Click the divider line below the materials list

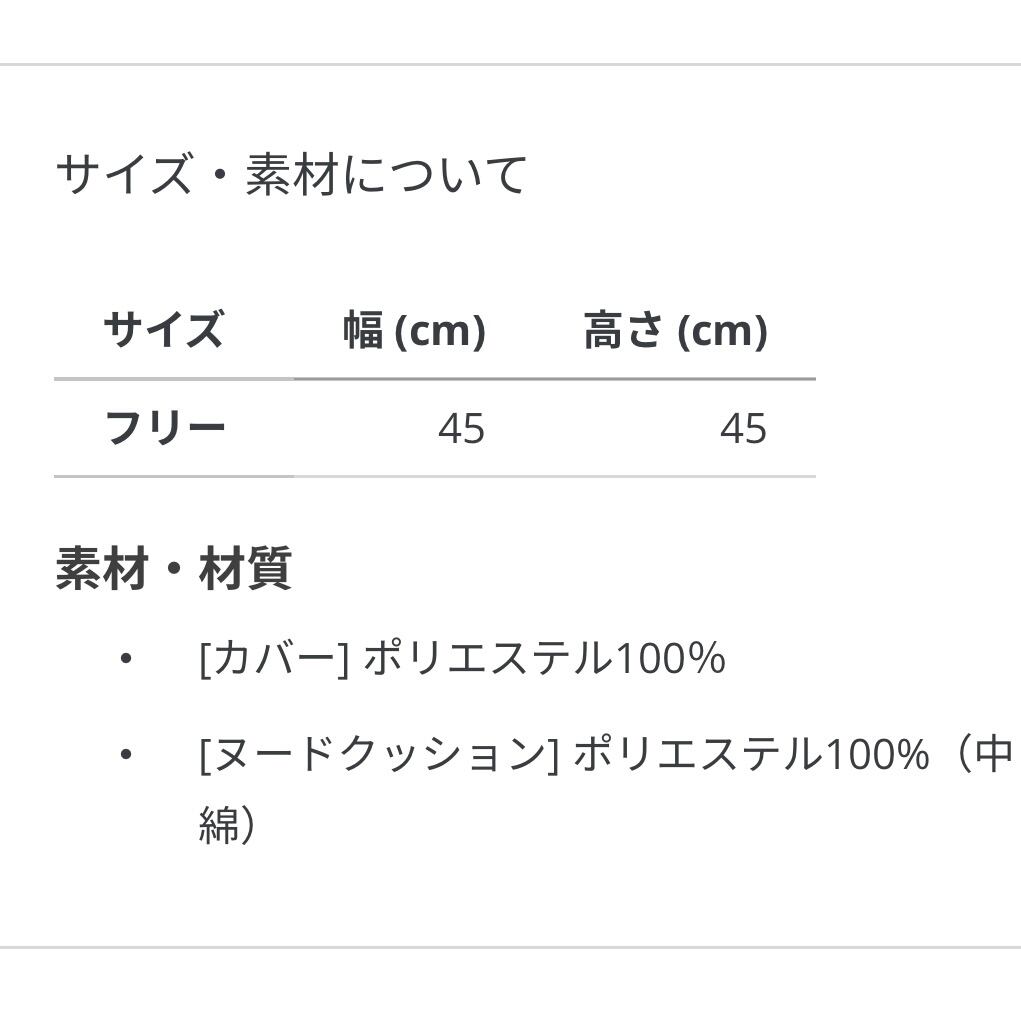click(x=510, y=946)
